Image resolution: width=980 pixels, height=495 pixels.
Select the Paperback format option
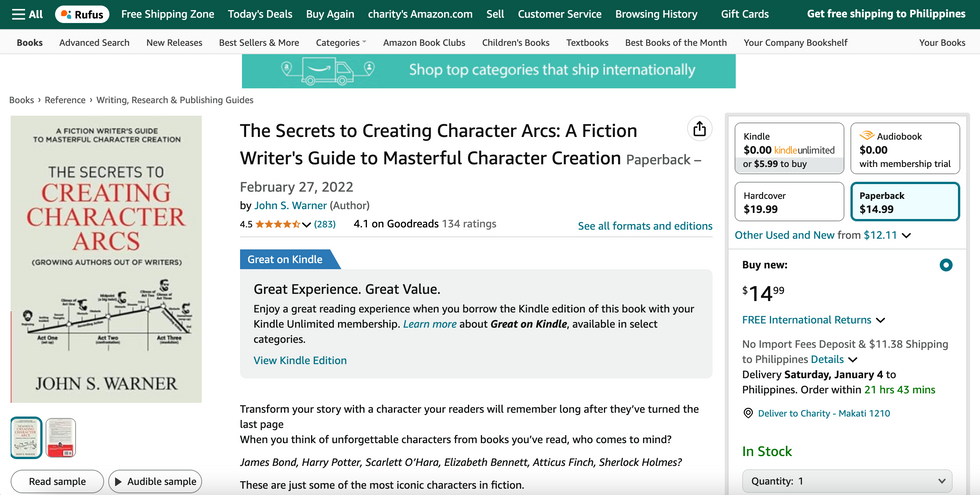tap(904, 202)
